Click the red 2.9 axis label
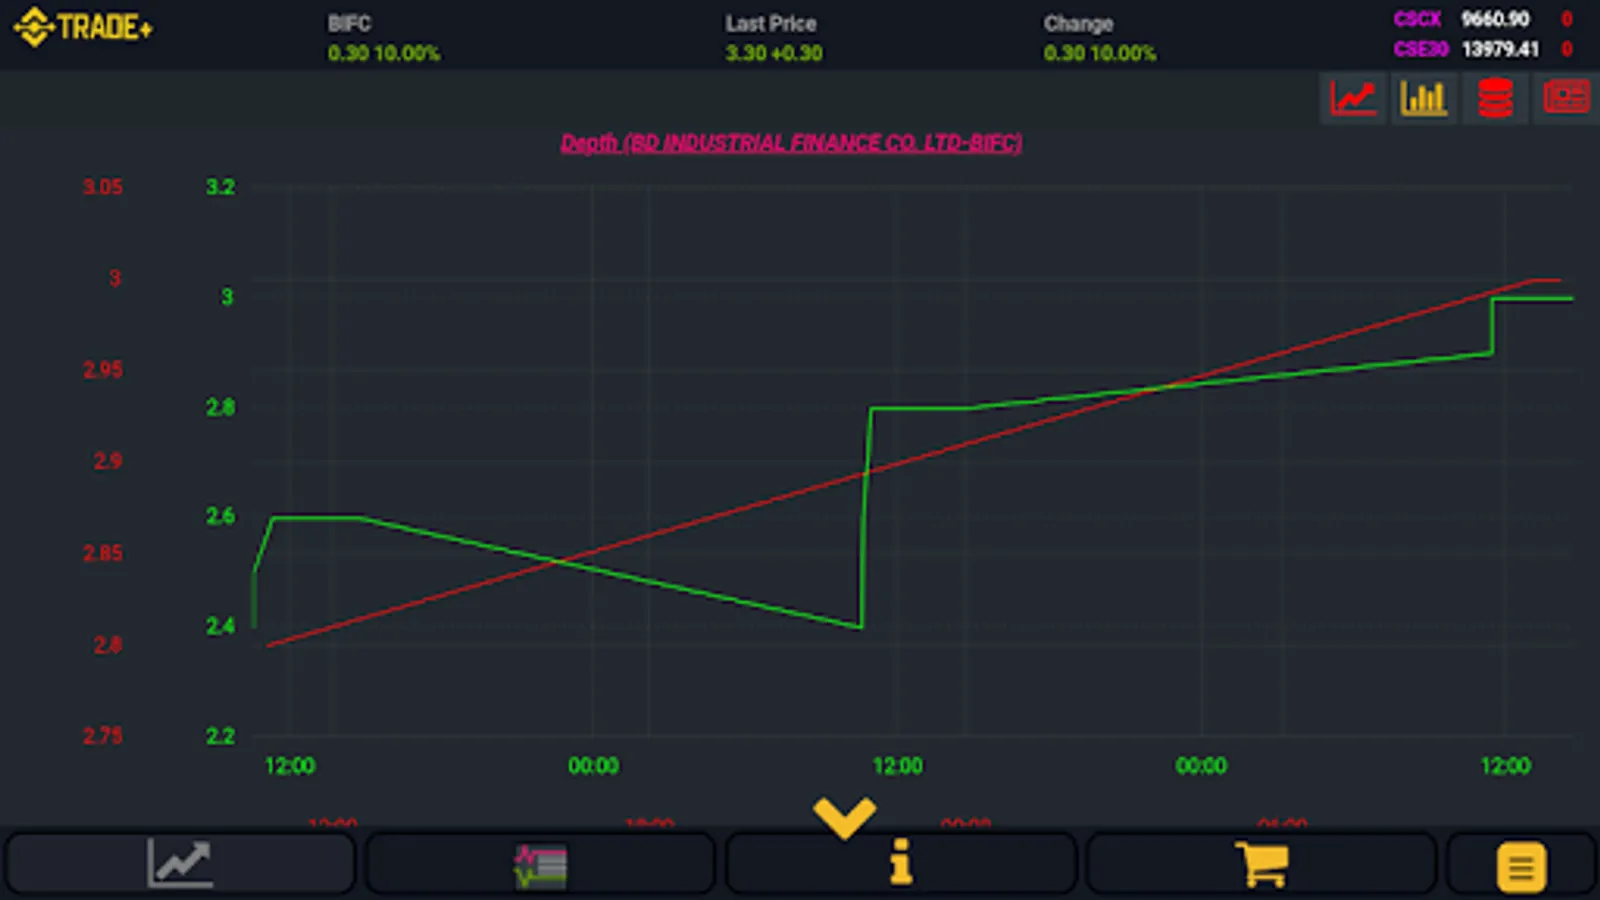 108,461
